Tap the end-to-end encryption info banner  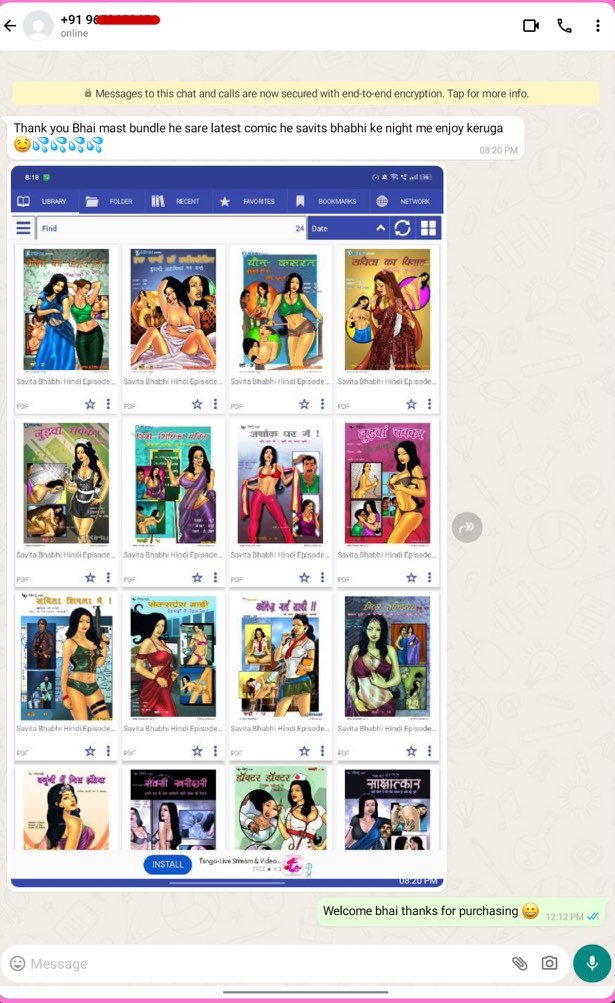point(306,93)
